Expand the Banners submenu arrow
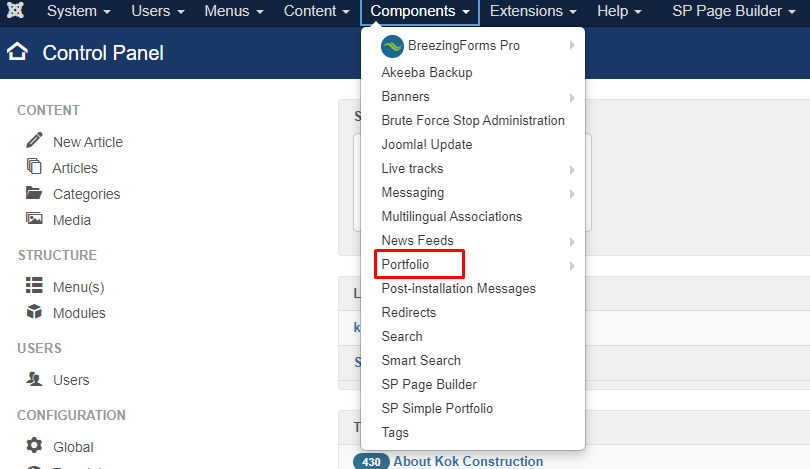 click(x=572, y=98)
